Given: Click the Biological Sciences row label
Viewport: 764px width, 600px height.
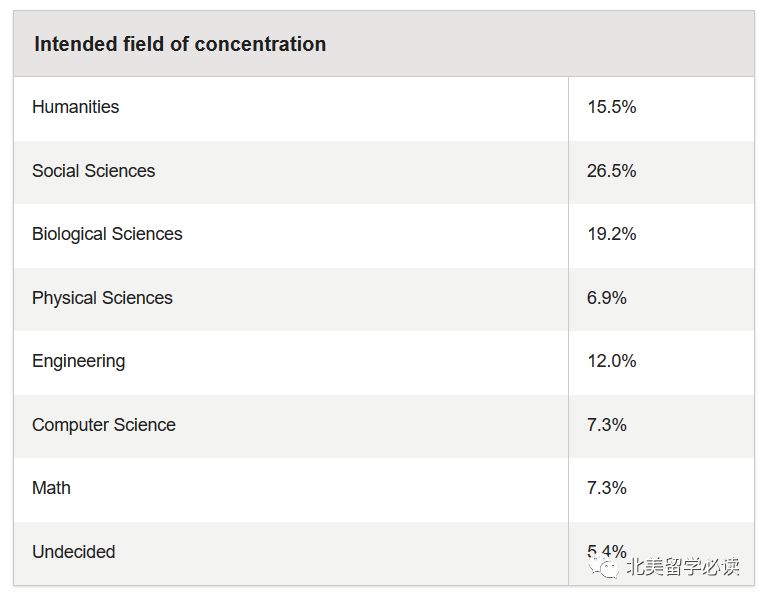Looking at the screenshot, I should coord(107,234).
